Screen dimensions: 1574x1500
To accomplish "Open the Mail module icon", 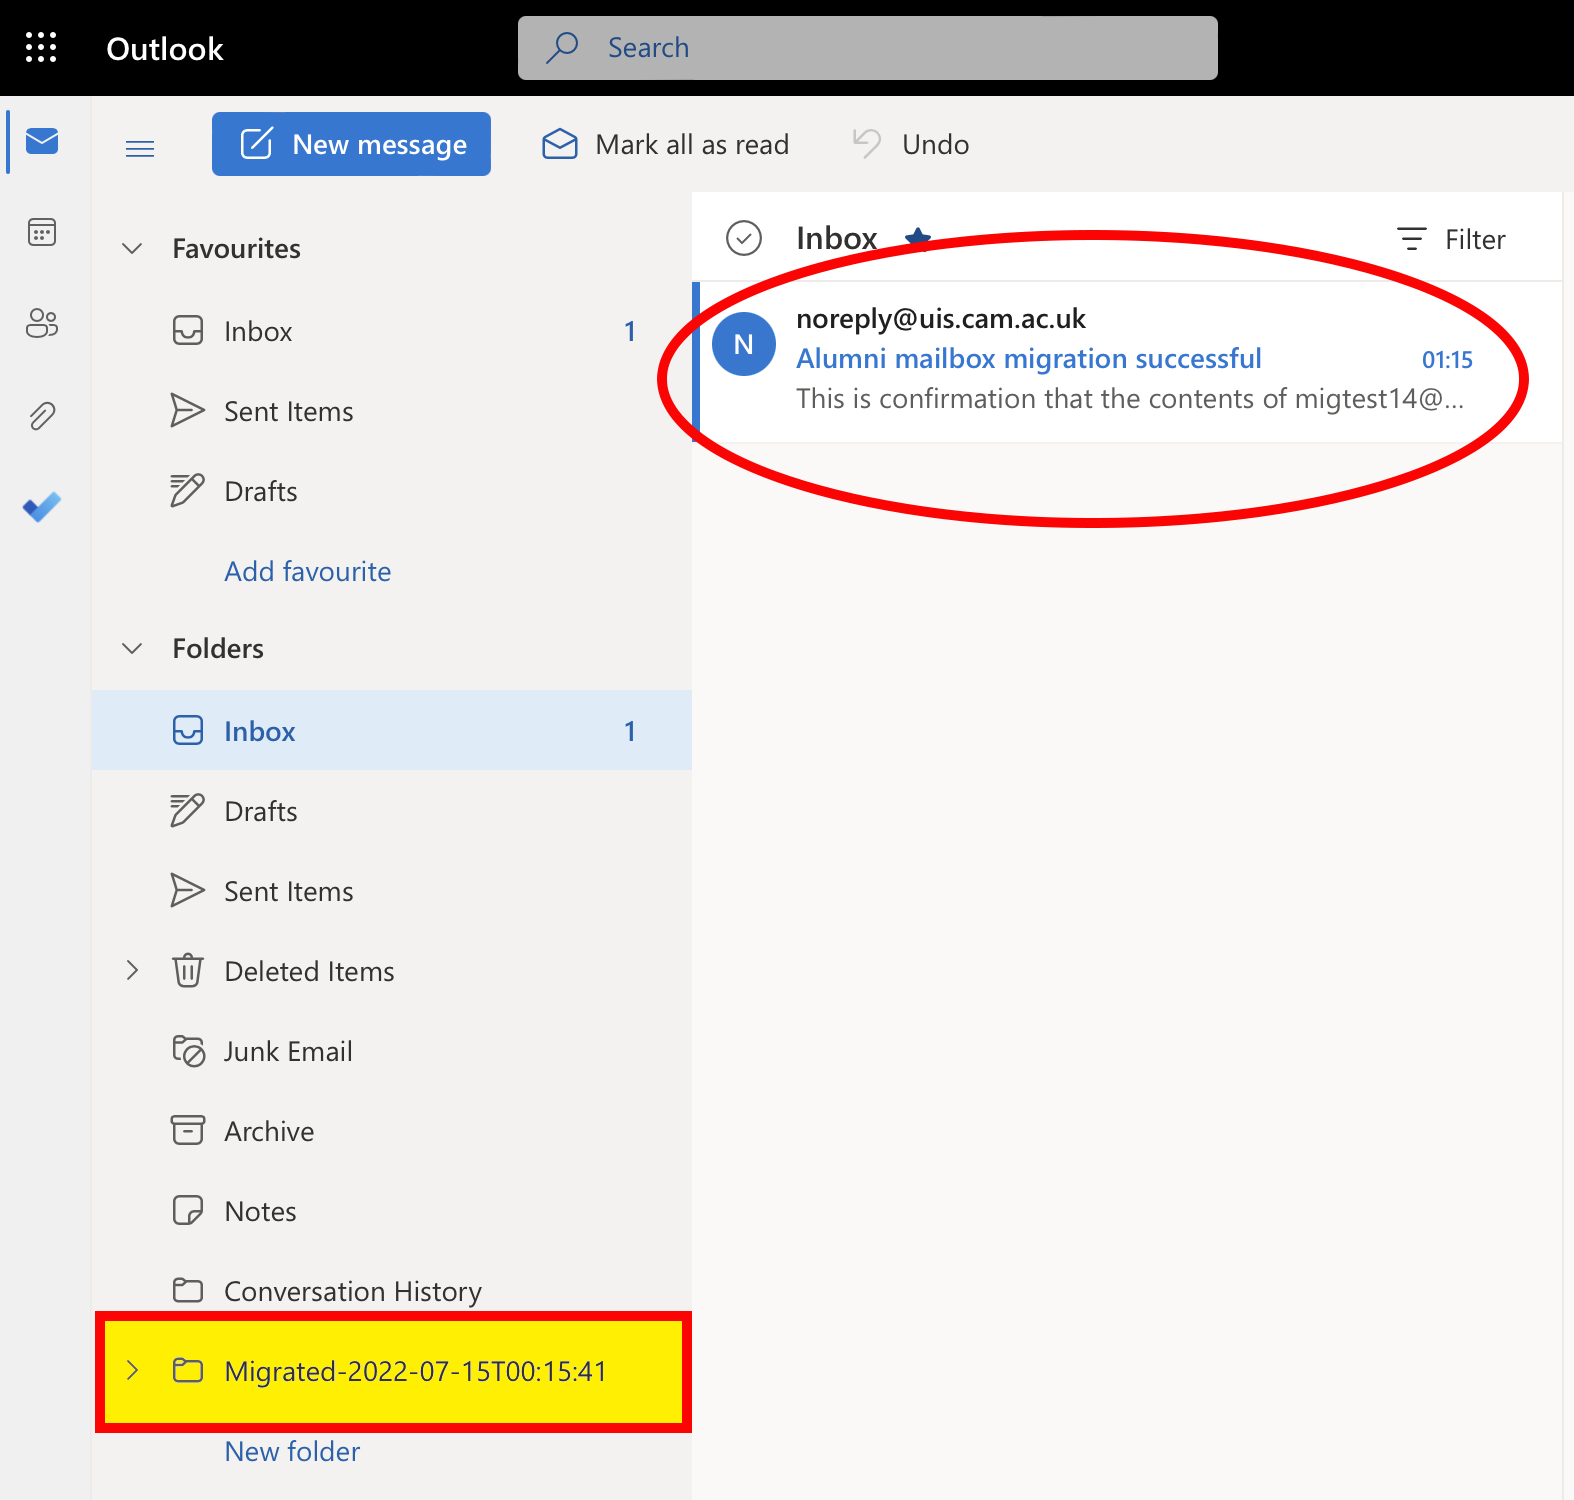I will click(x=42, y=142).
